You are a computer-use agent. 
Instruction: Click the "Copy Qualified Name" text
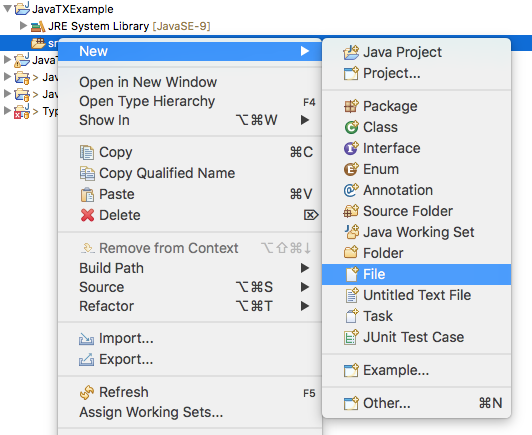[x=167, y=173]
